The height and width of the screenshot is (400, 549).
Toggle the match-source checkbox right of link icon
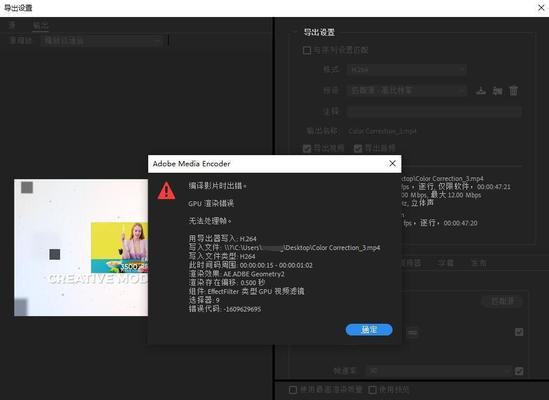pyautogui.click(x=519, y=332)
